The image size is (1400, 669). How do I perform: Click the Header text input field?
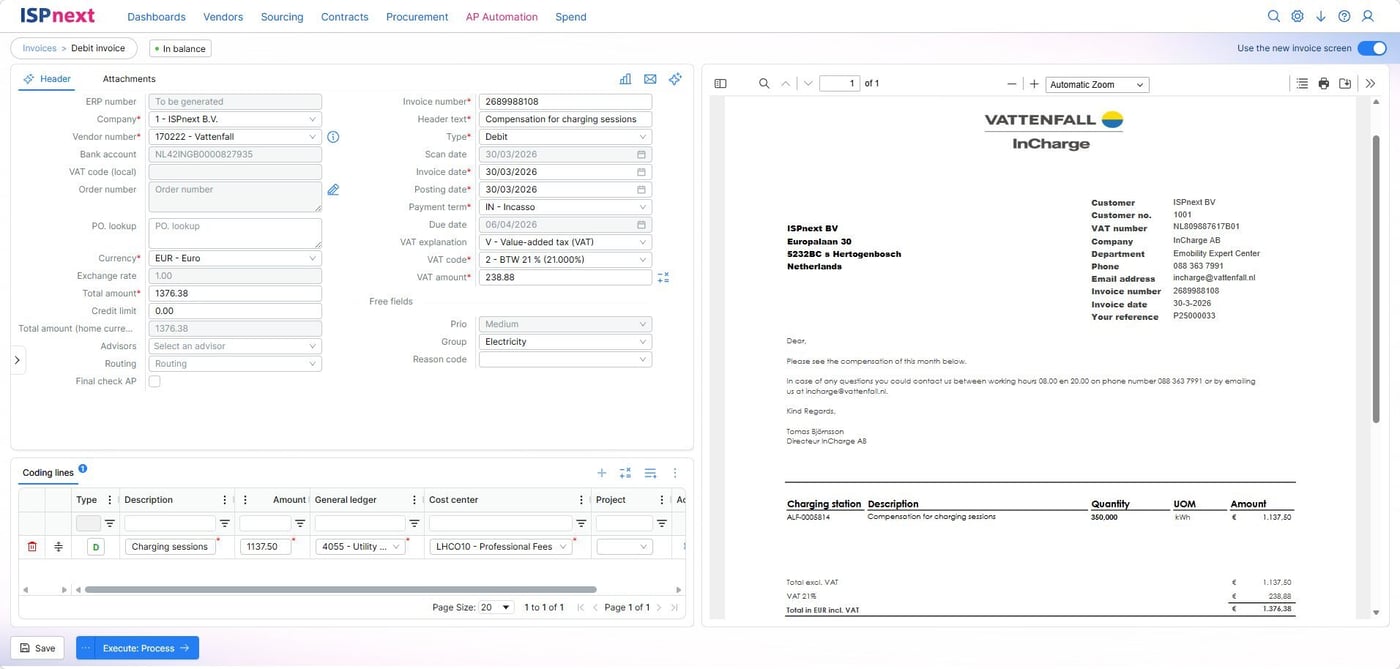pos(565,119)
